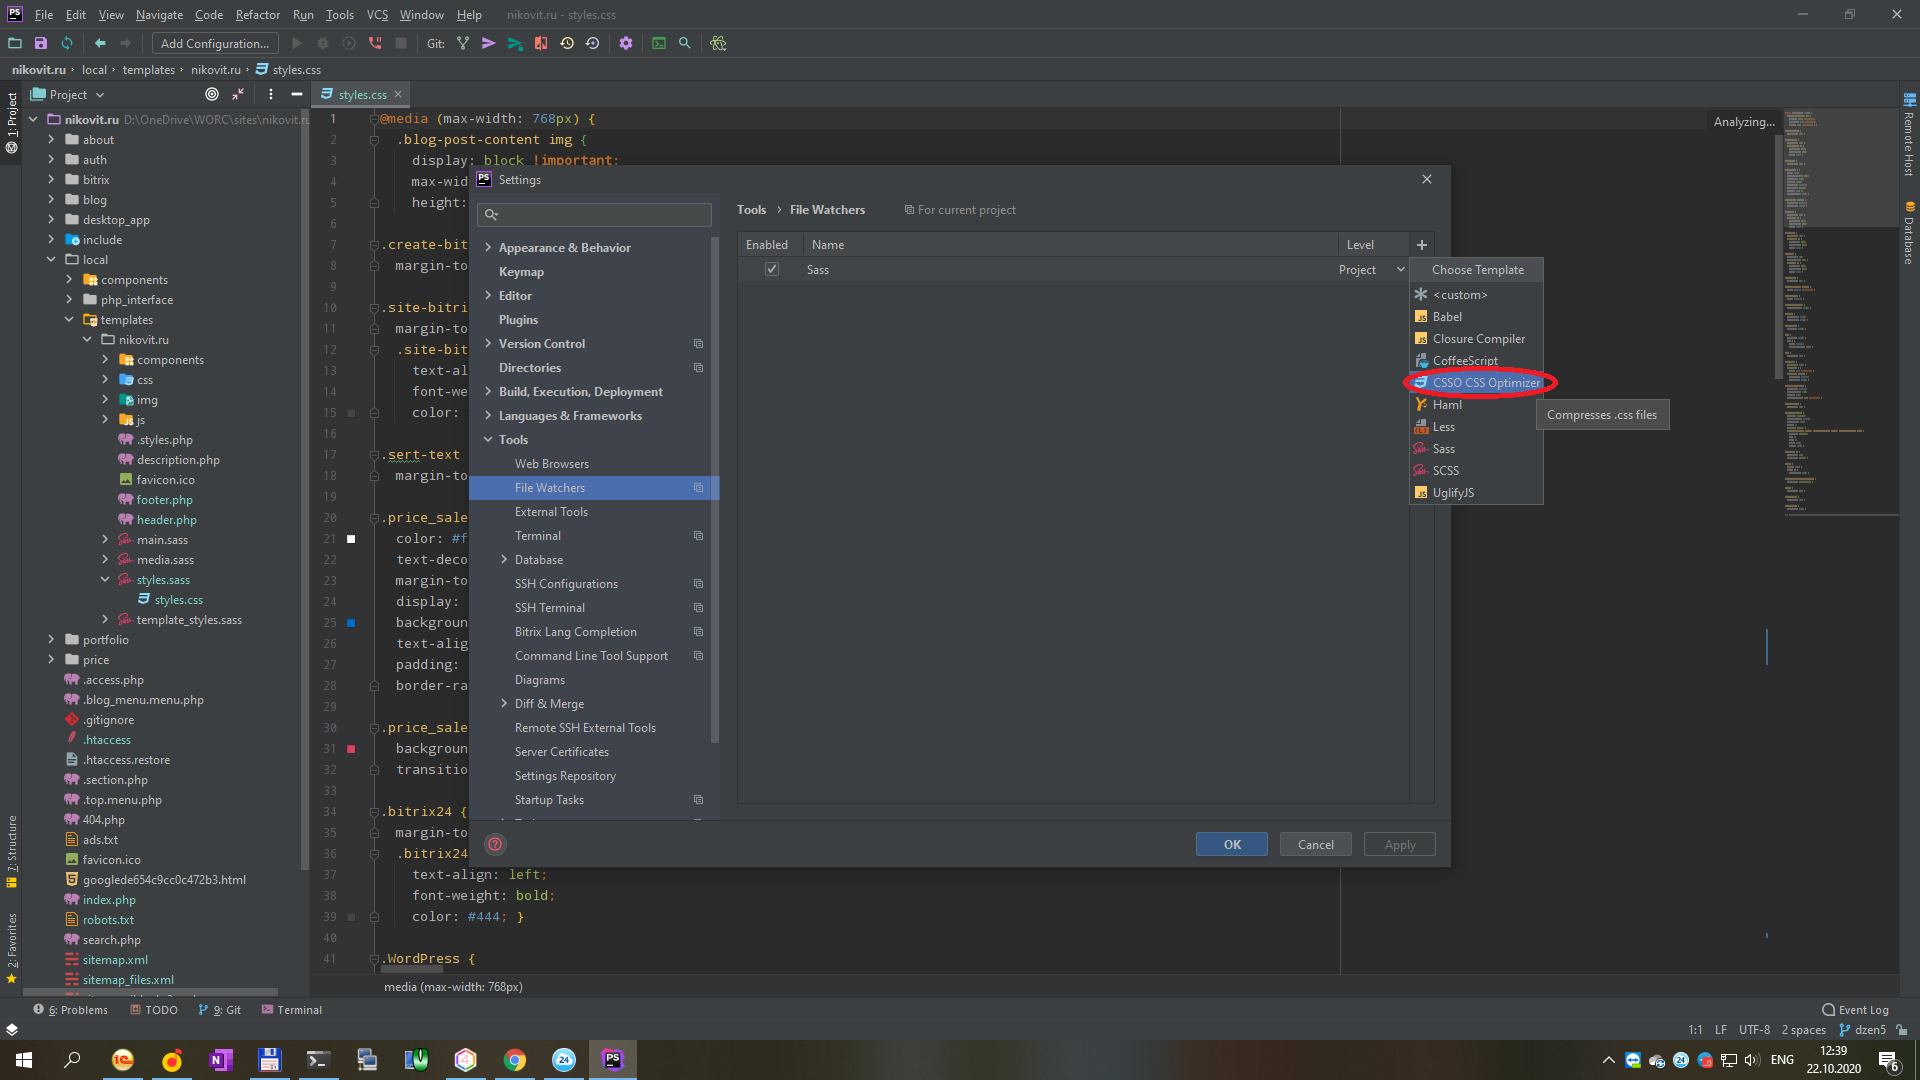1920x1080 pixels.
Task: Click the green Git push icon
Action: coord(515,43)
